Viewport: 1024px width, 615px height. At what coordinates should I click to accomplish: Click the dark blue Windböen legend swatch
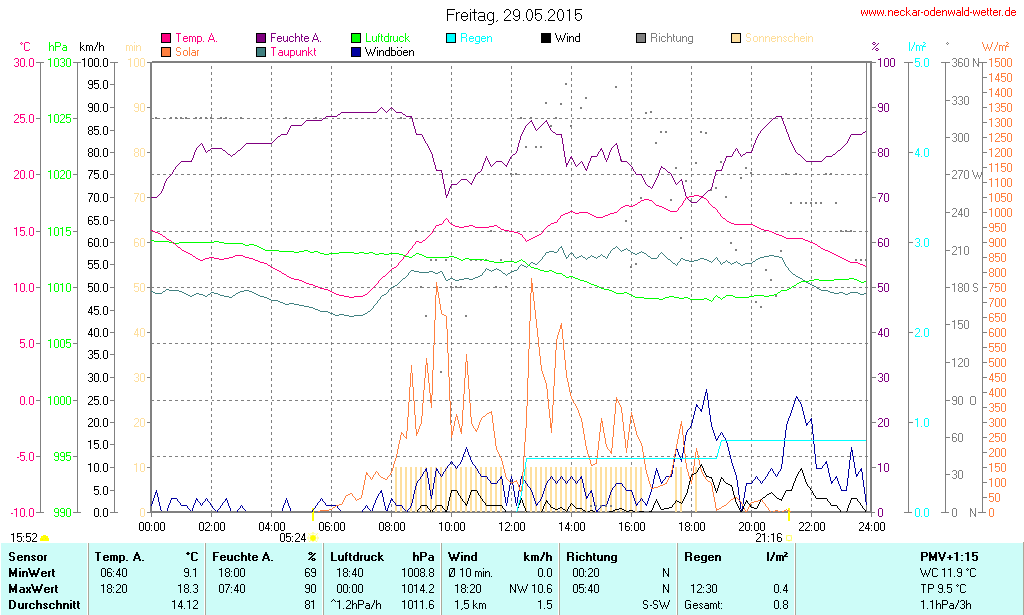click(x=357, y=52)
